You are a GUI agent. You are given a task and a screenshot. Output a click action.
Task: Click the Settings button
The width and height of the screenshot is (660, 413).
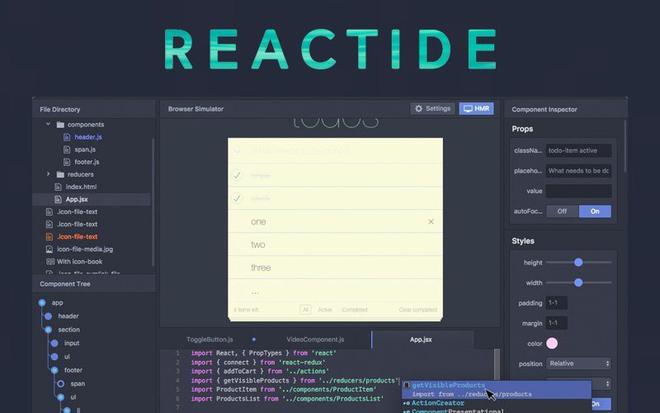pos(432,109)
